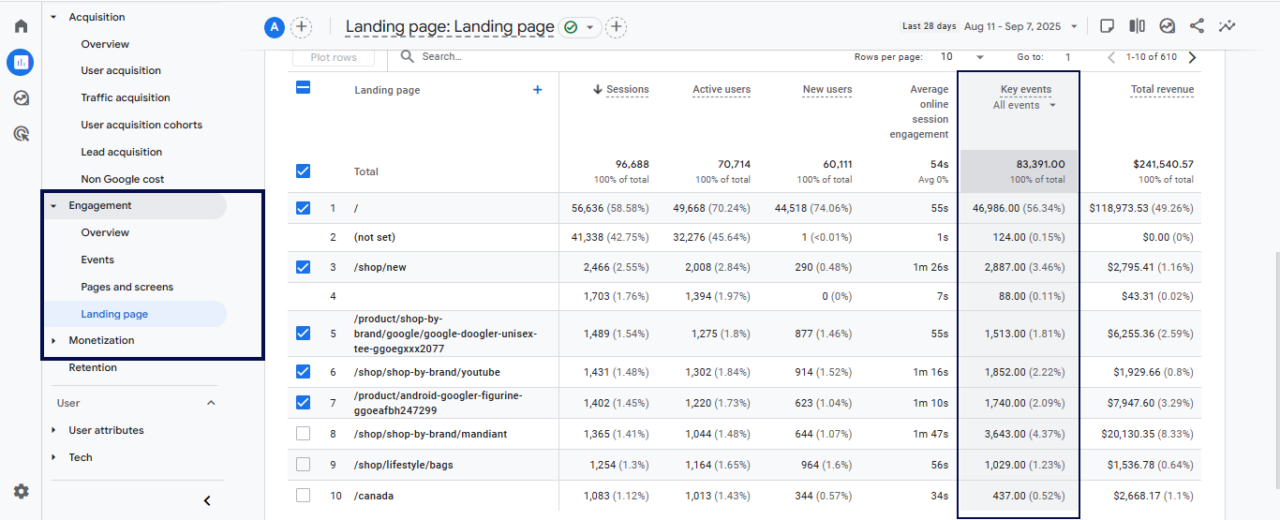Deselect all rows header checkbox
Image resolution: width=1280 pixels, height=520 pixels.
tap(303, 88)
